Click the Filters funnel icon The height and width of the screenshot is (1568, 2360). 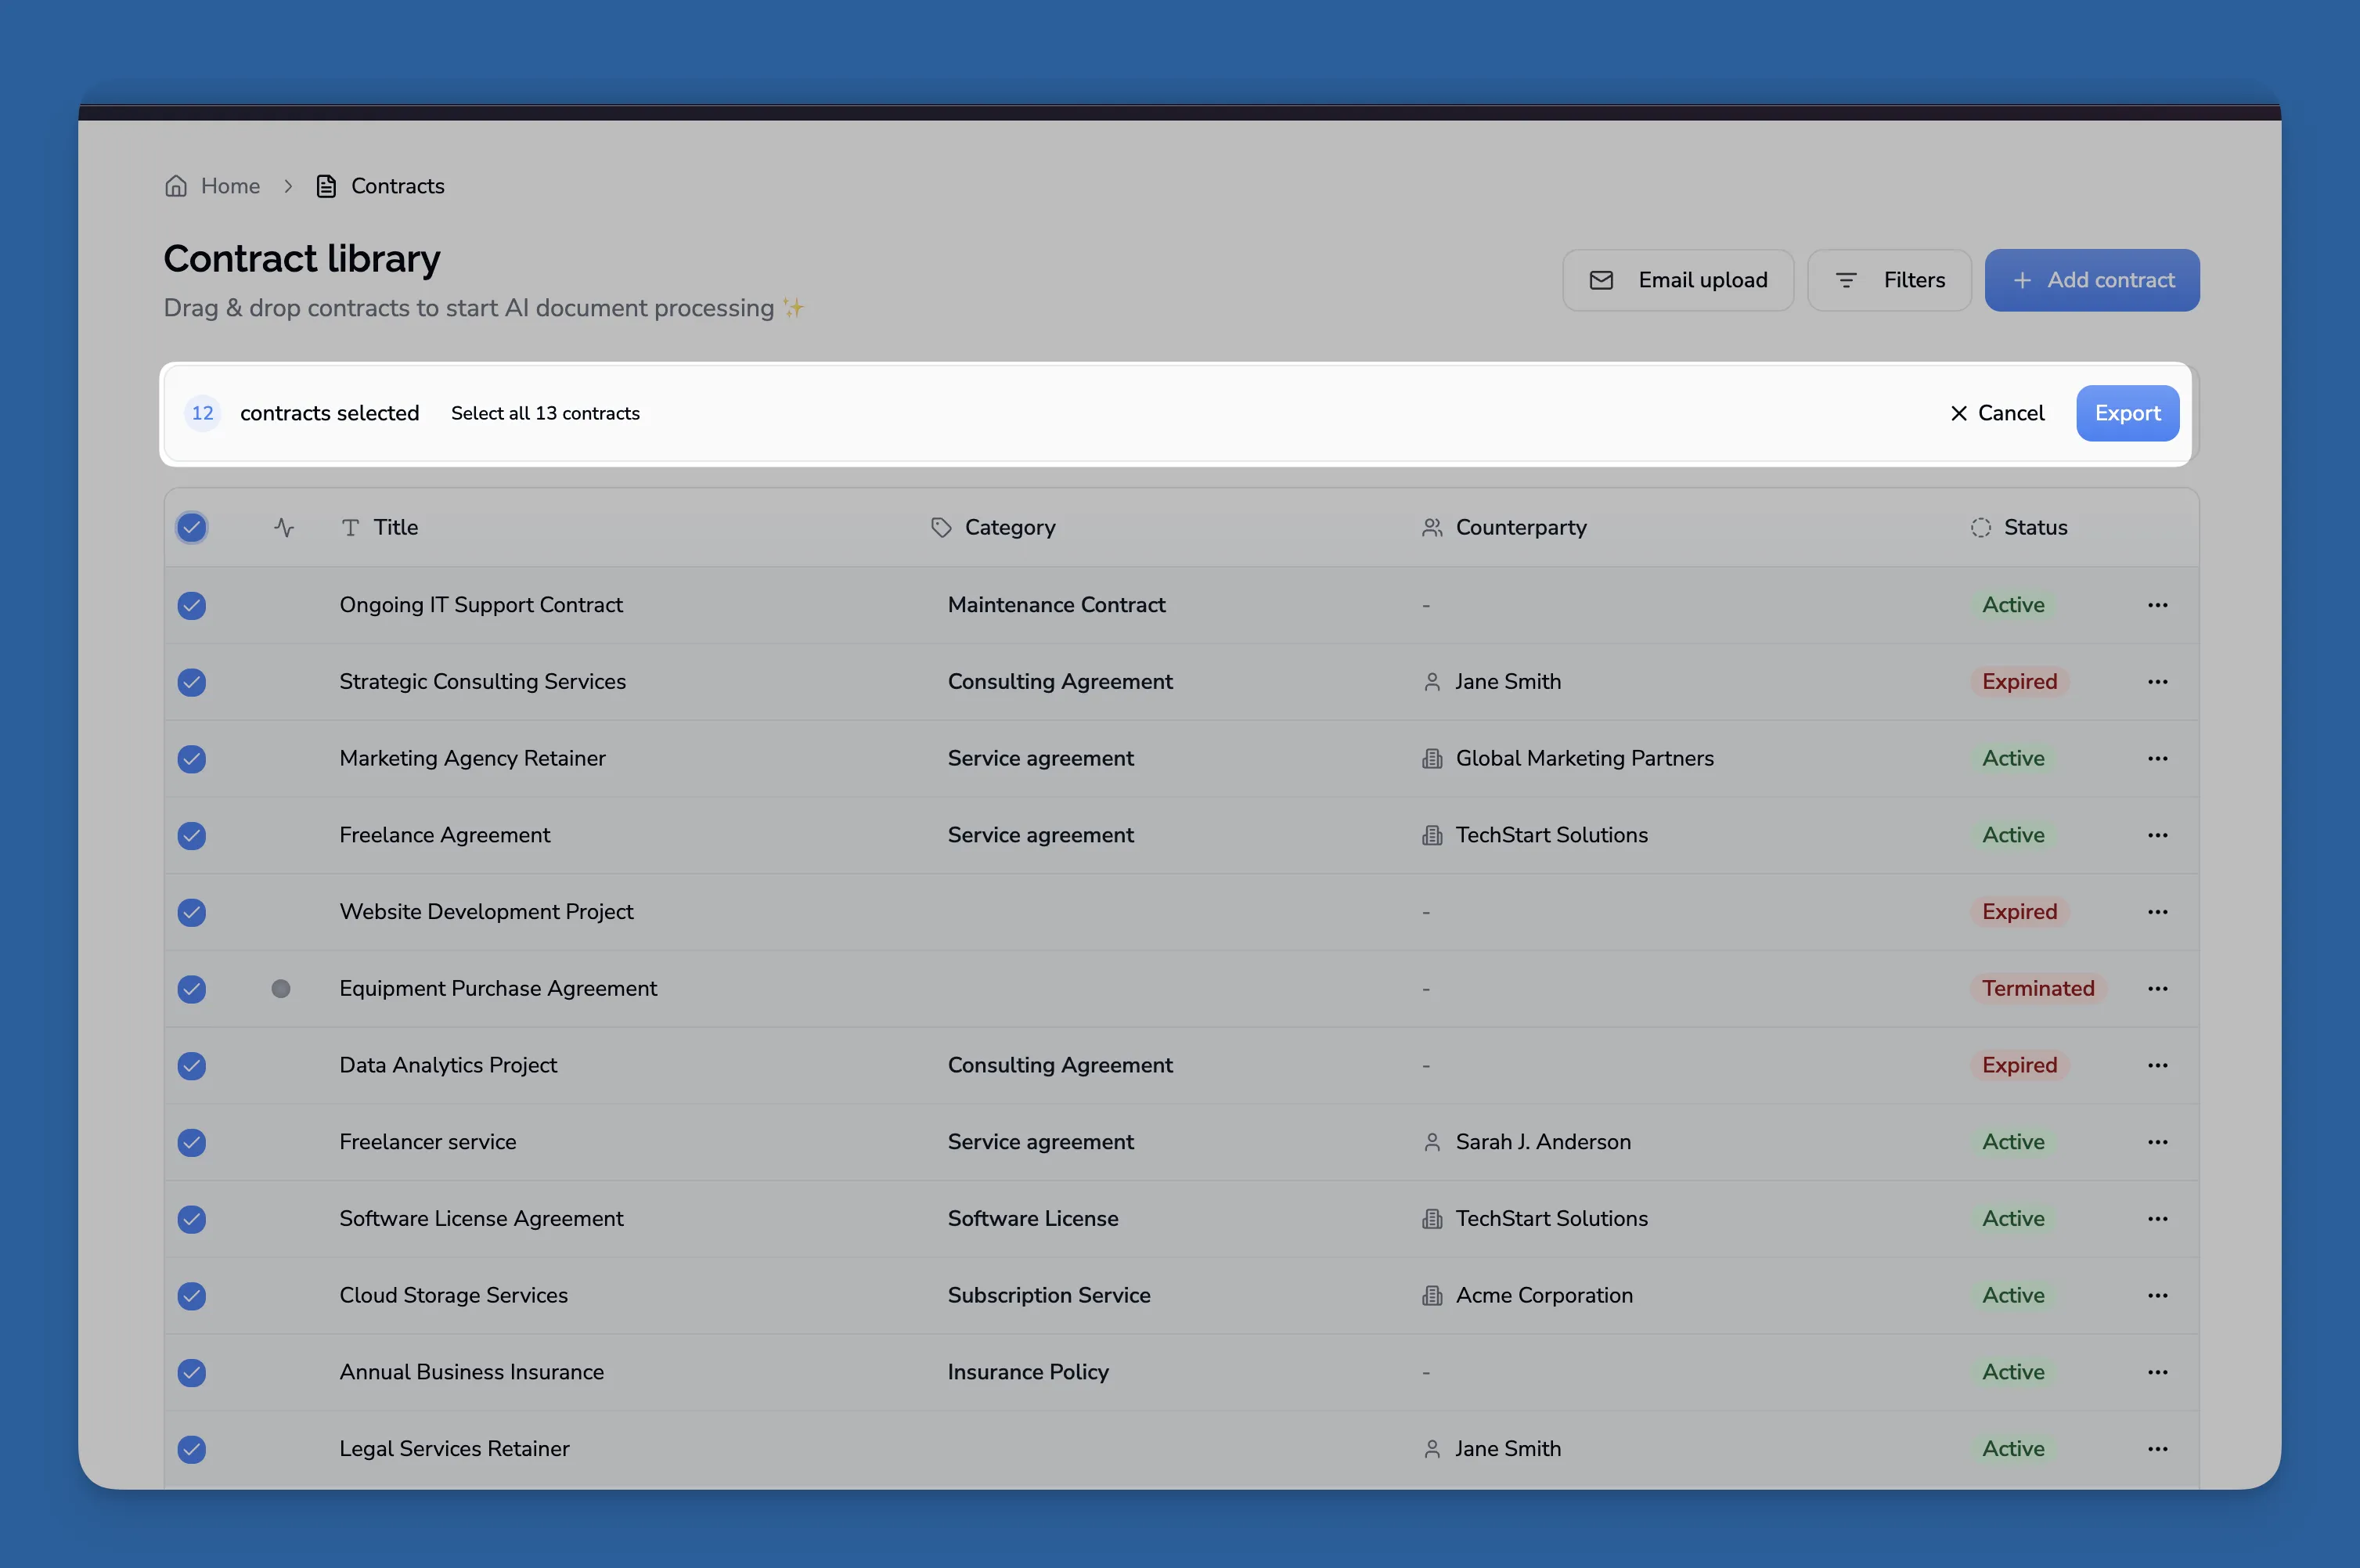[x=1847, y=281]
